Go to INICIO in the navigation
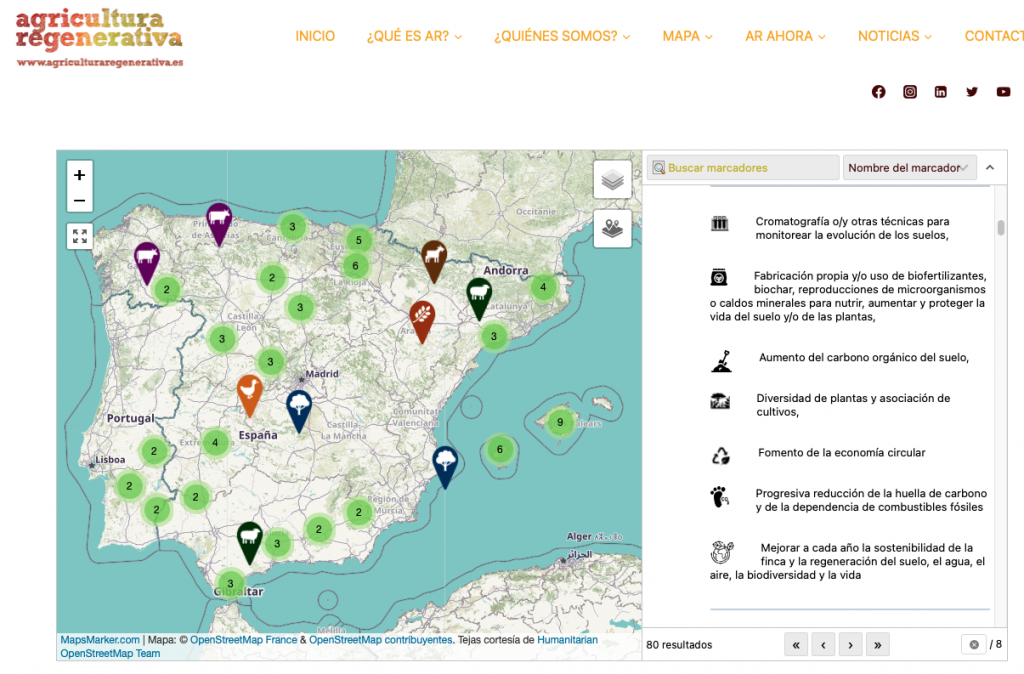Viewport: 1024px width, 674px height. [315, 36]
